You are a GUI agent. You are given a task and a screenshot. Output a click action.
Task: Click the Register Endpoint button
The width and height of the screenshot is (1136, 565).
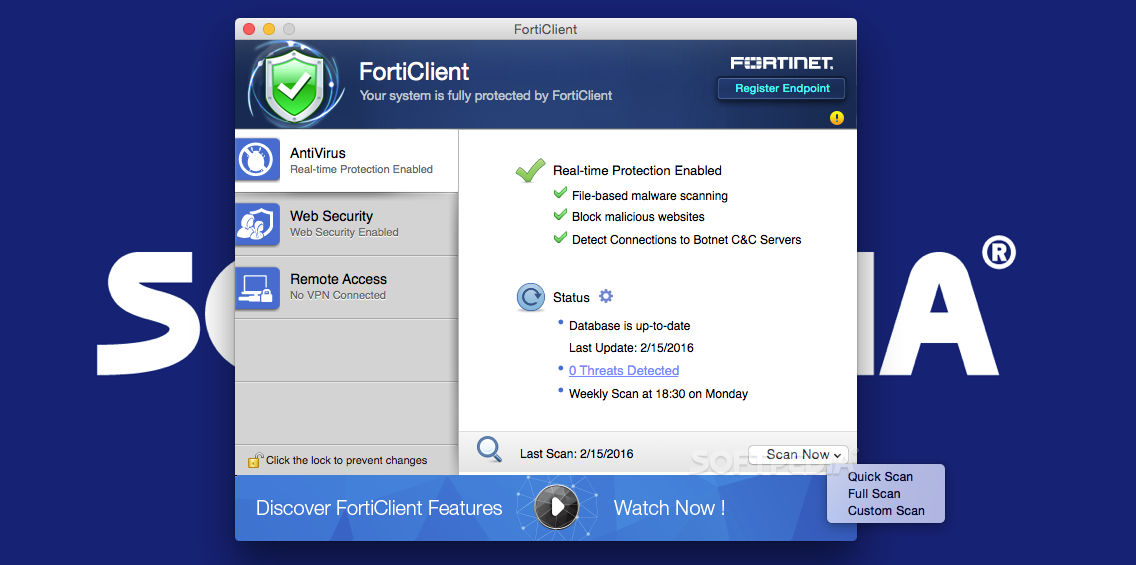(x=781, y=88)
